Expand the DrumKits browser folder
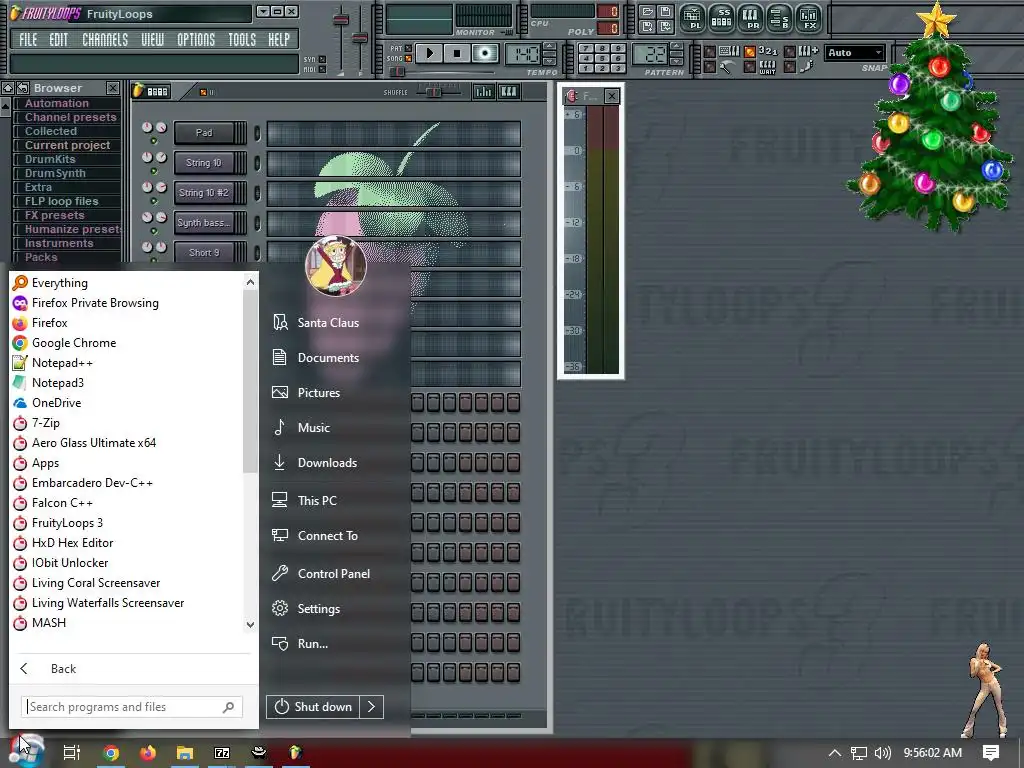Image resolution: width=1024 pixels, height=768 pixels. point(50,159)
